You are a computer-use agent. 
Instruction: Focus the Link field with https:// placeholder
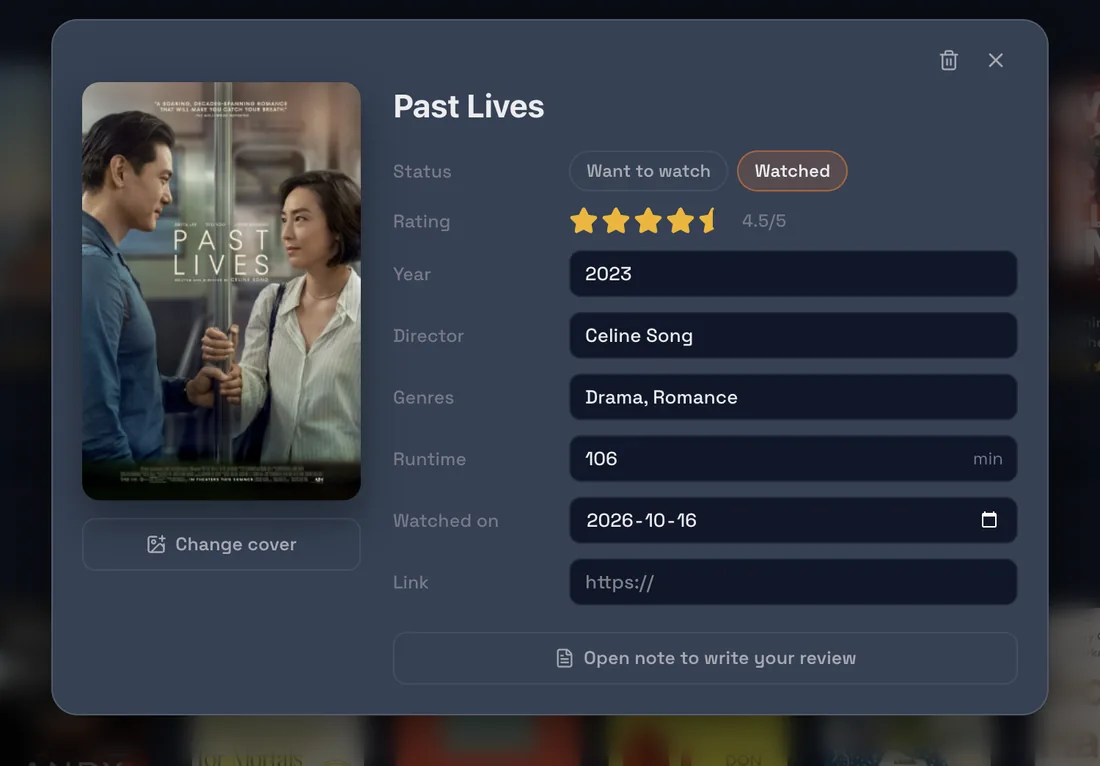[793, 582]
